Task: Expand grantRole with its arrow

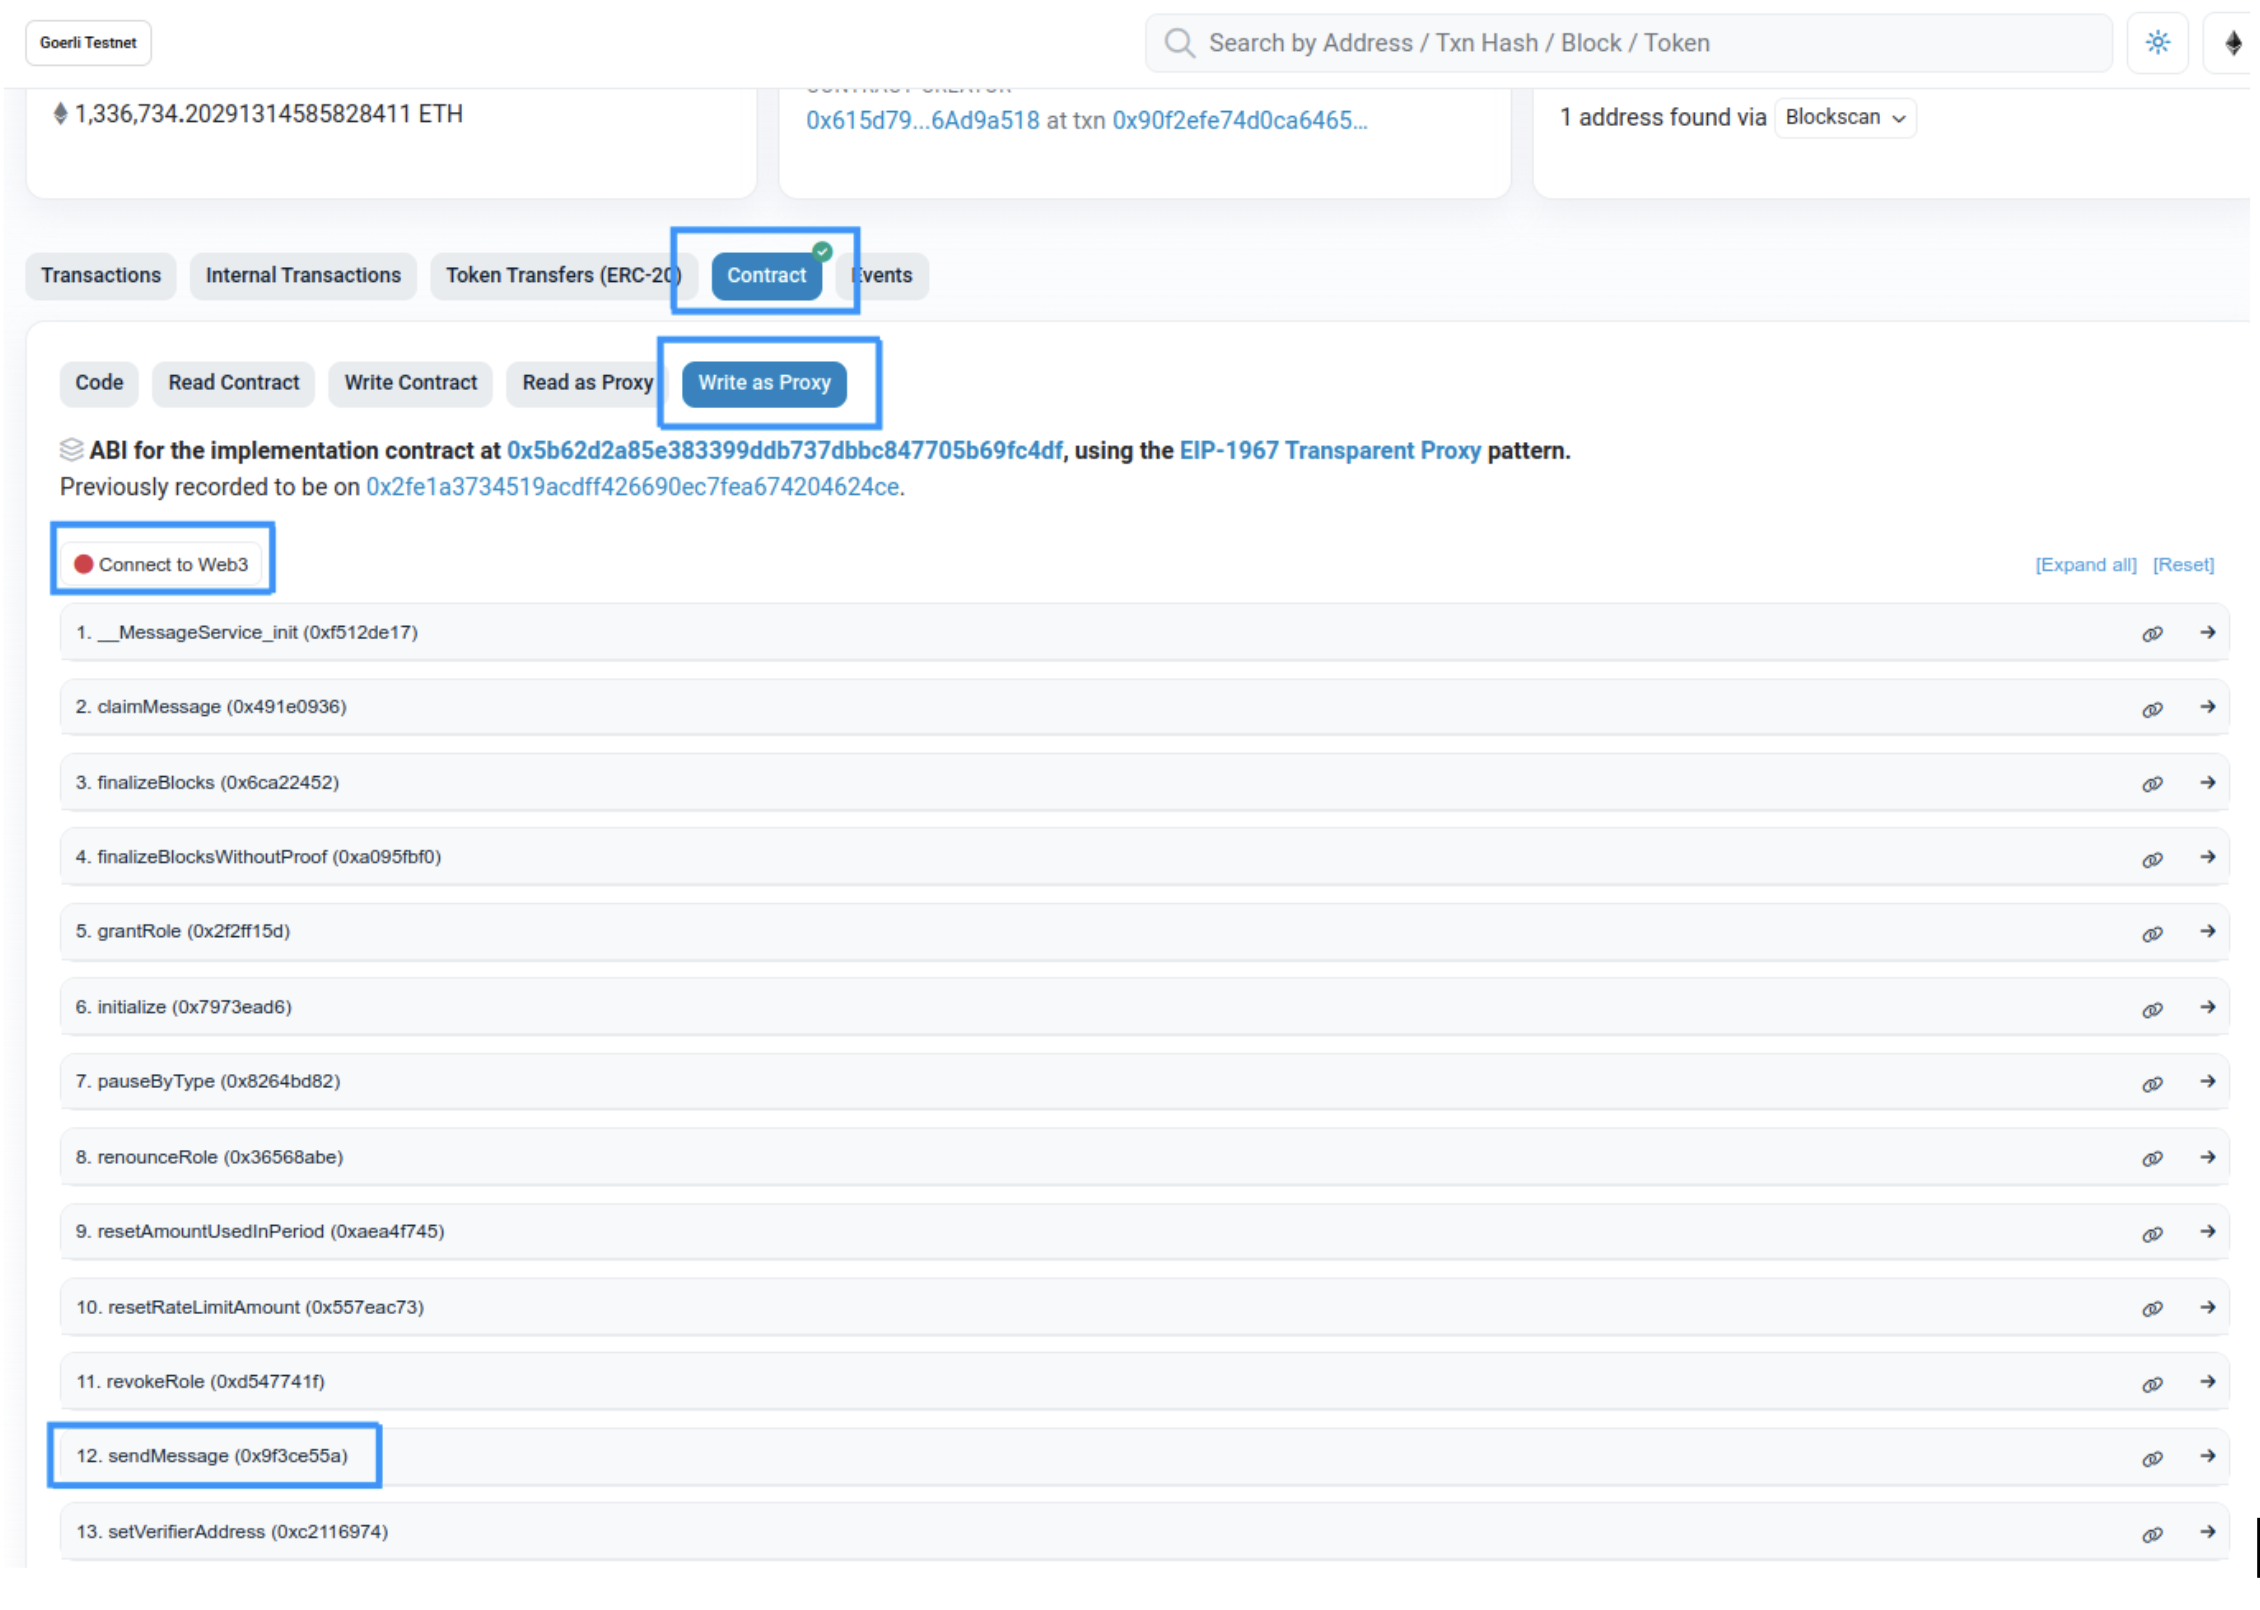Action: click(x=2207, y=931)
